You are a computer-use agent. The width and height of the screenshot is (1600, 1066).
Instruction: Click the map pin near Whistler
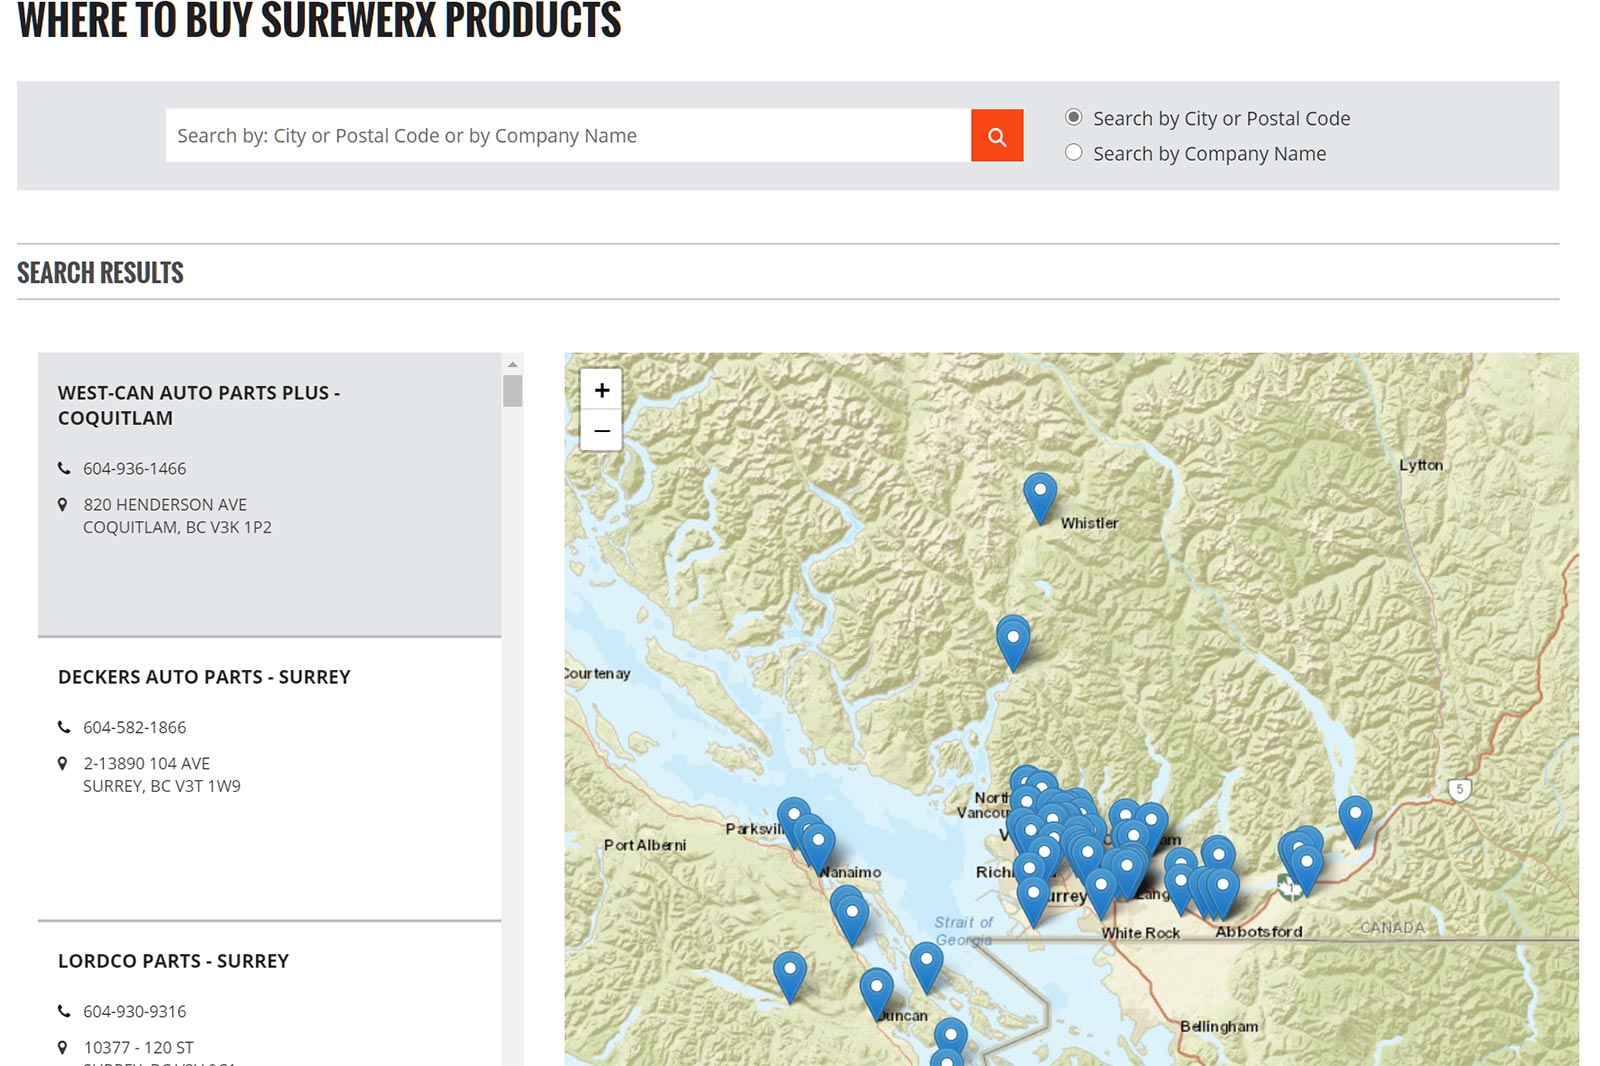1039,494
